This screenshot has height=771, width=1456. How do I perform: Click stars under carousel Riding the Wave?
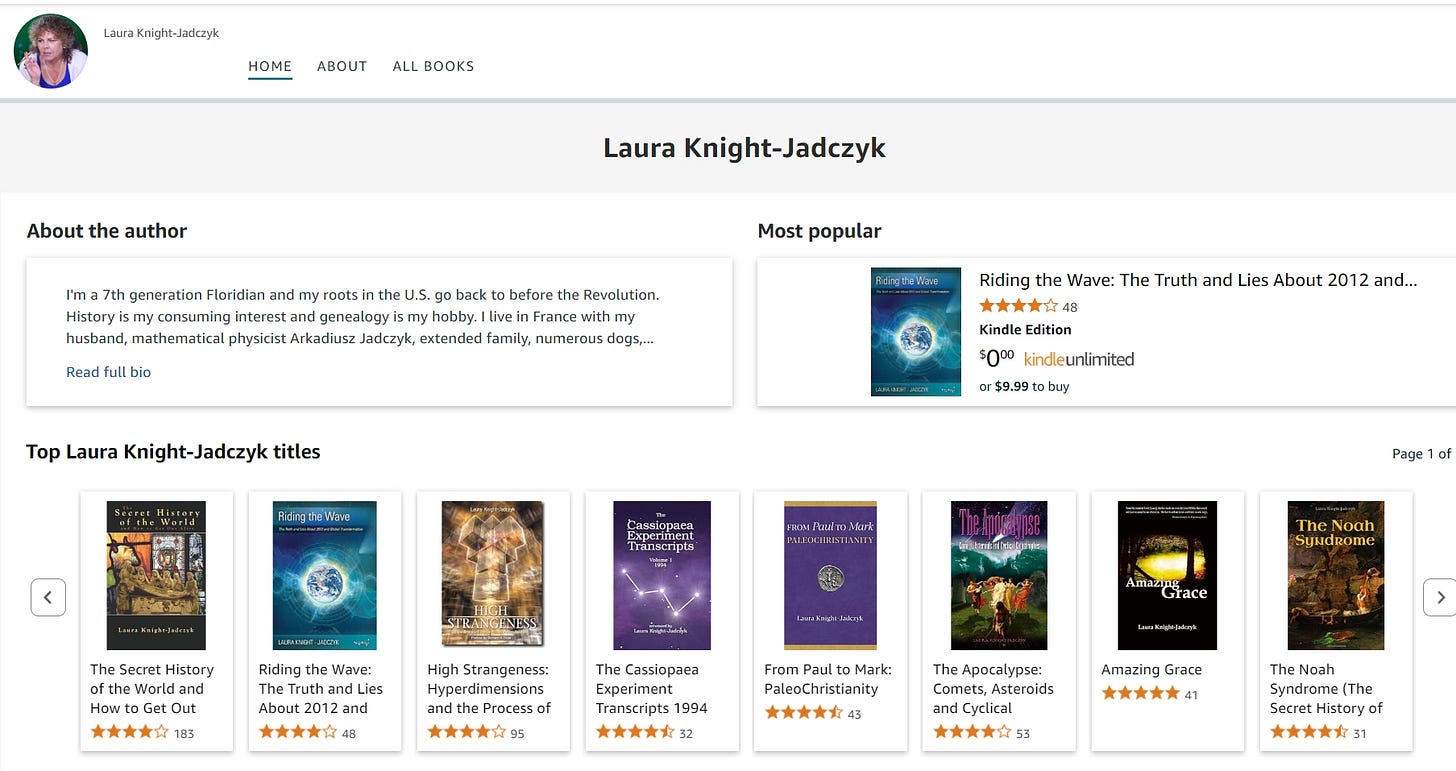(x=298, y=732)
